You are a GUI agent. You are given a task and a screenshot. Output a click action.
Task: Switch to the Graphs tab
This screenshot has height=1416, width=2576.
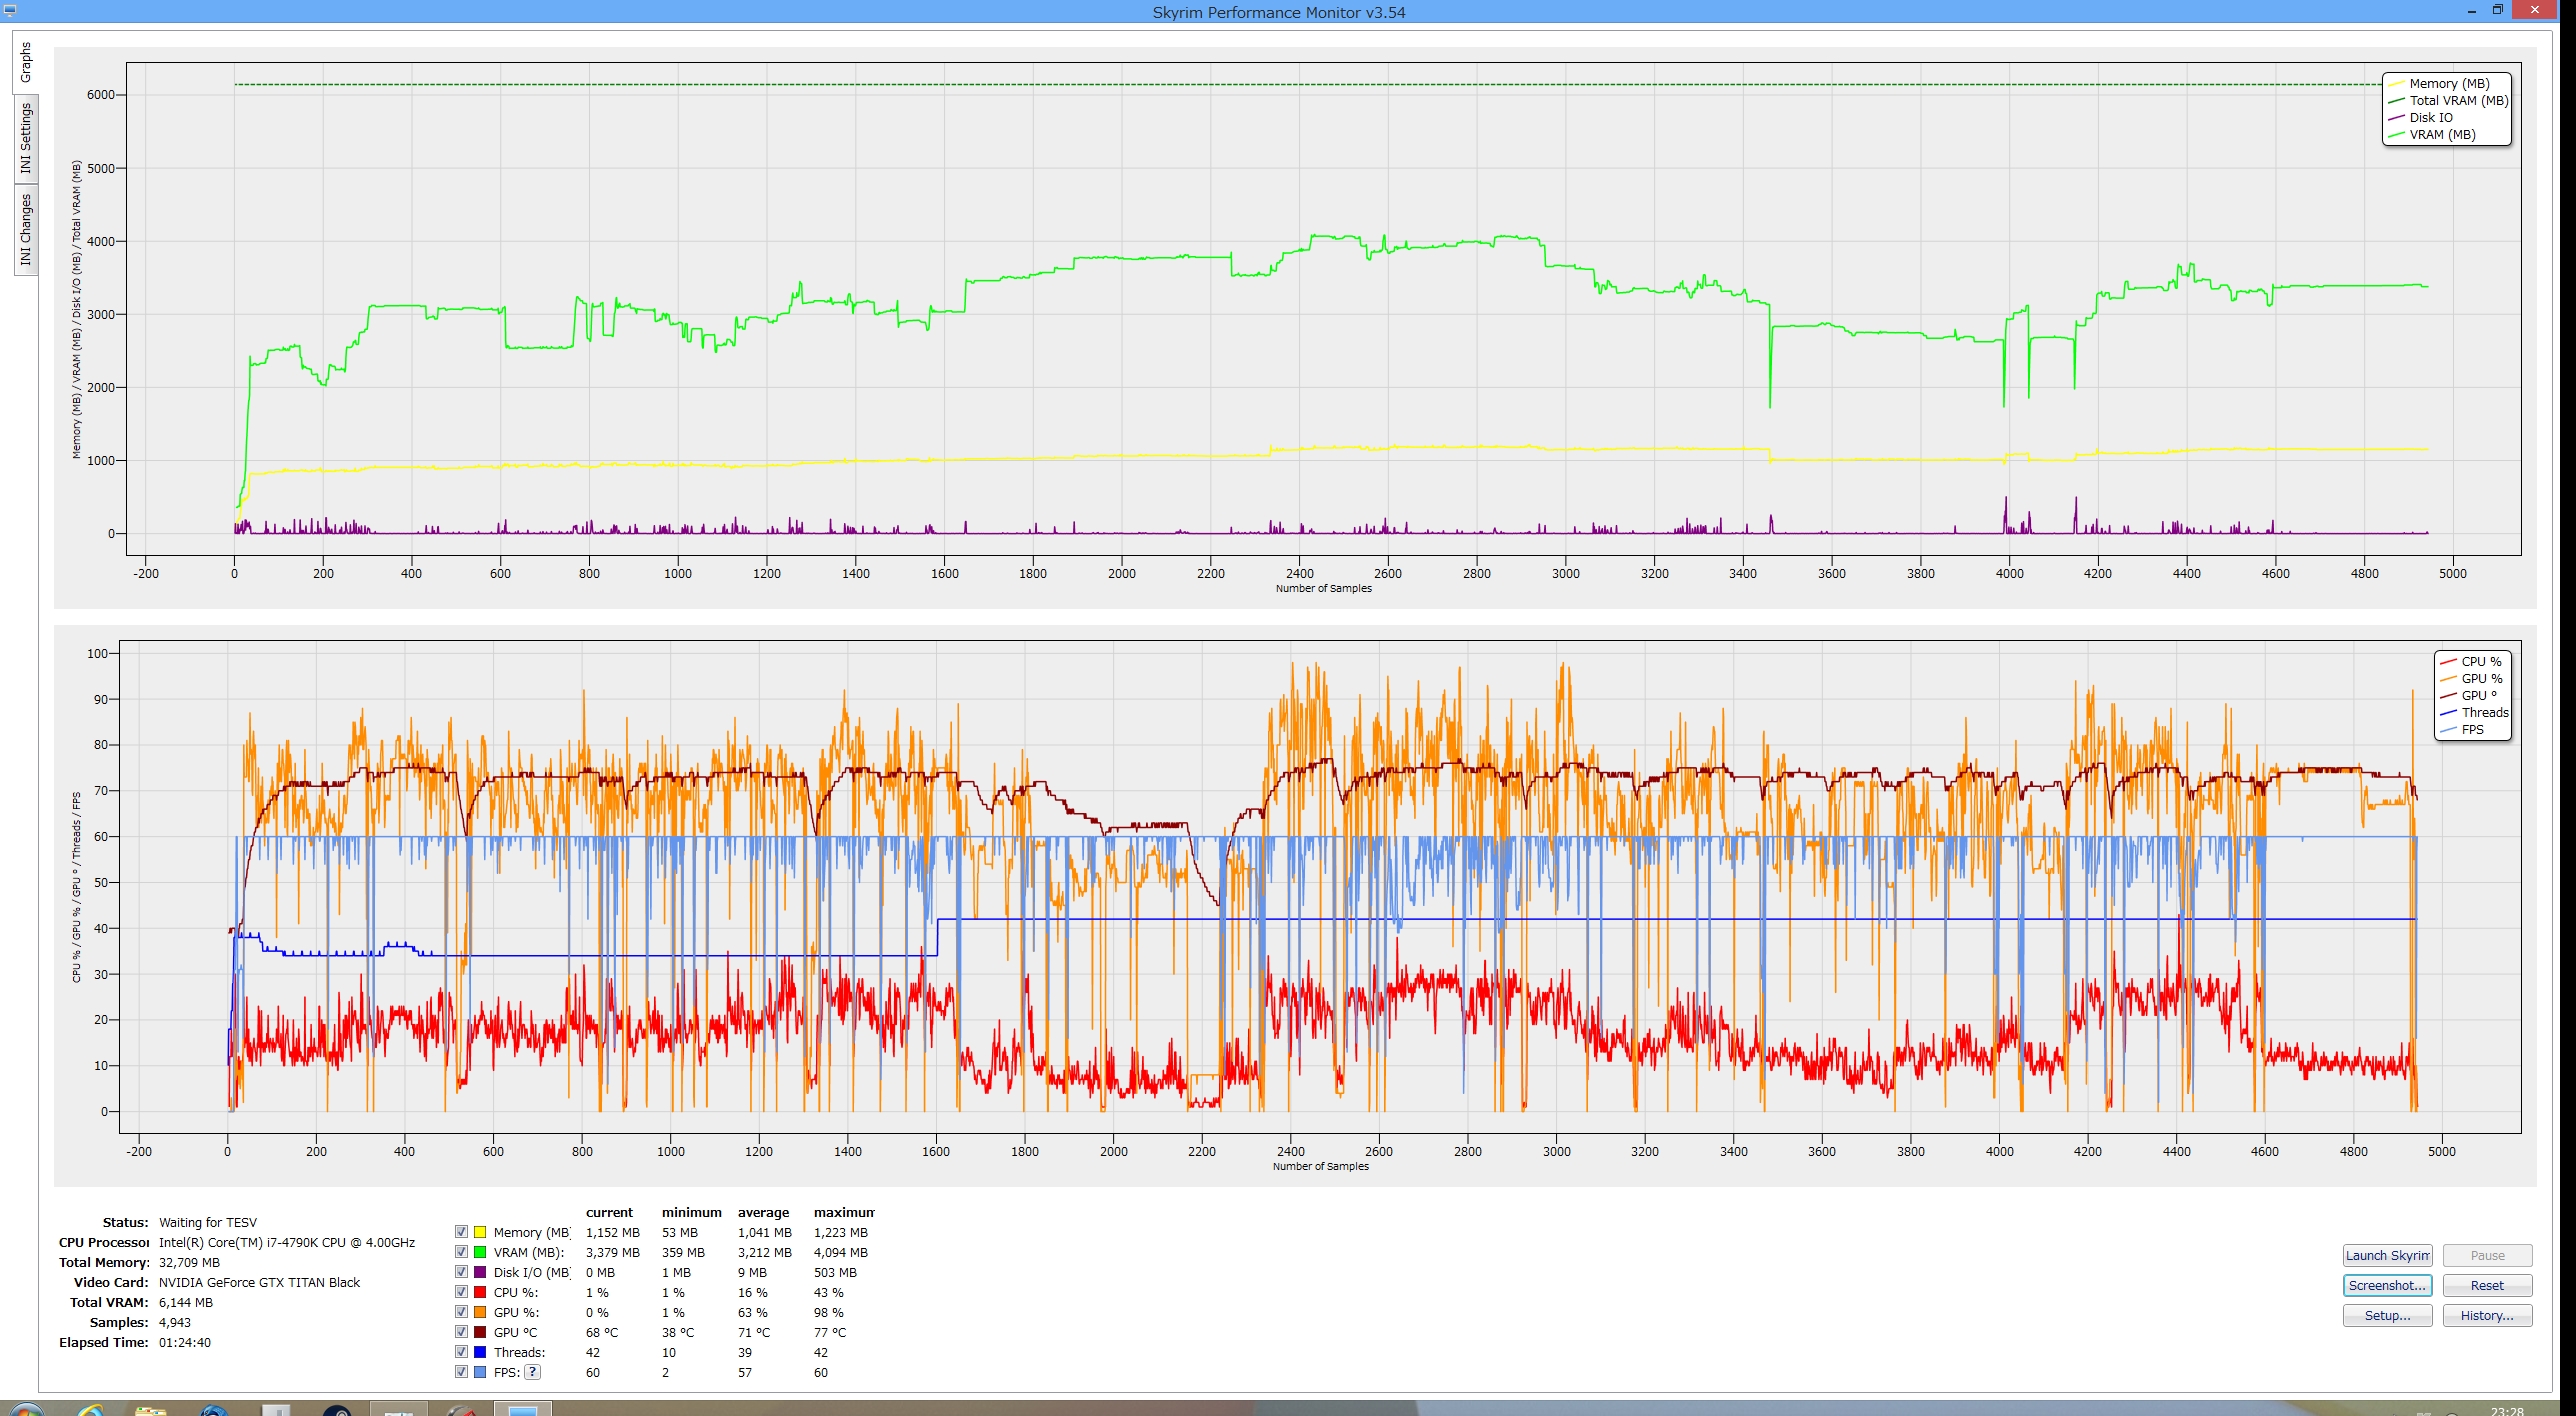pyautogui.click(x=26, y=62)
